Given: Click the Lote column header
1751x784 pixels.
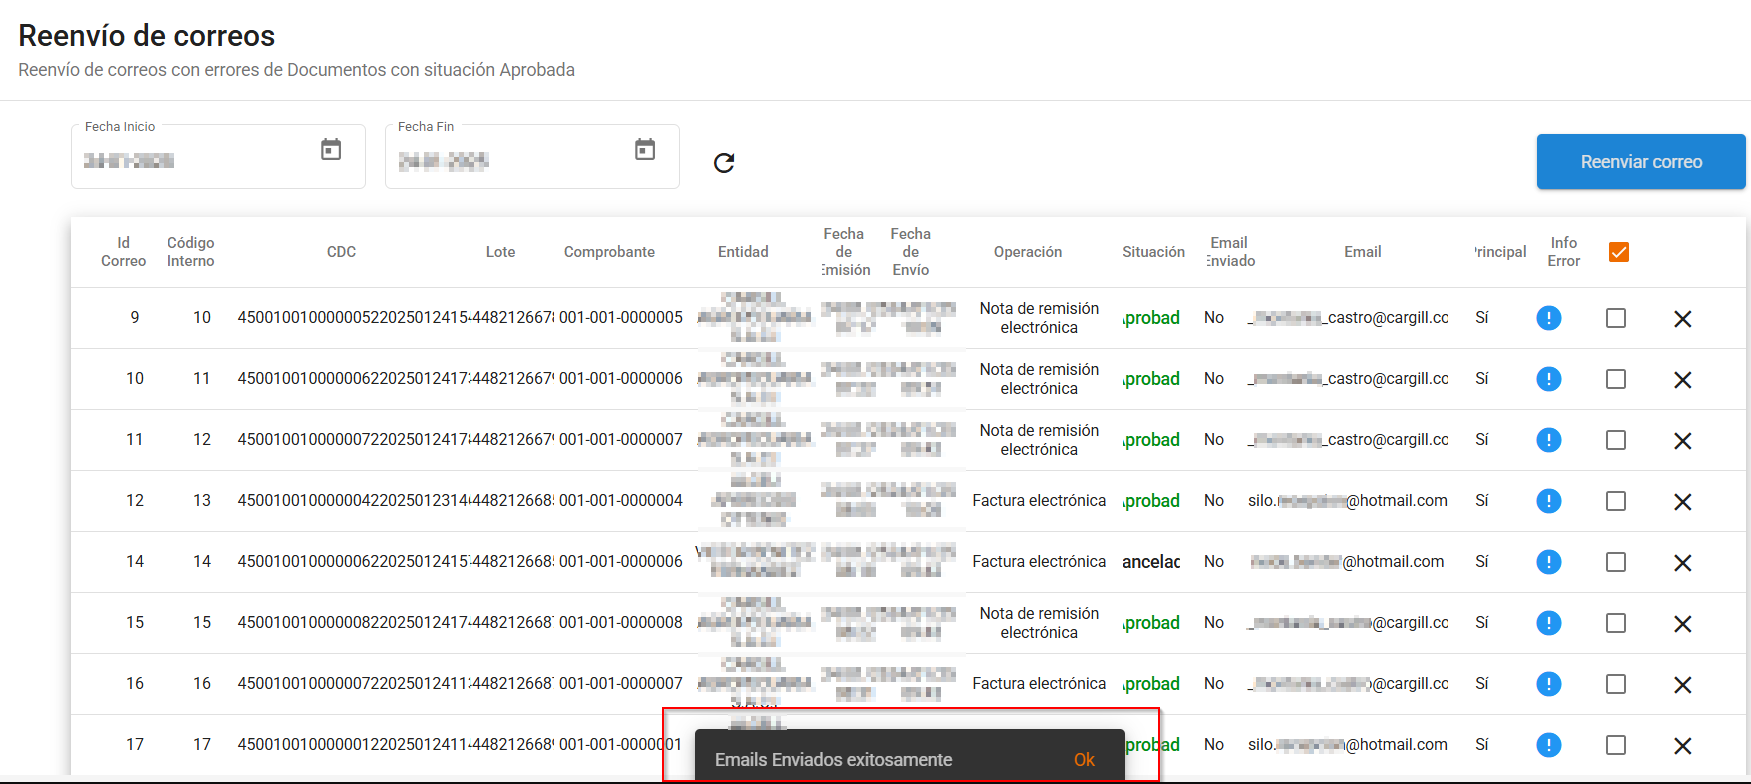Looking at the screenshot, I should (500, 252).
